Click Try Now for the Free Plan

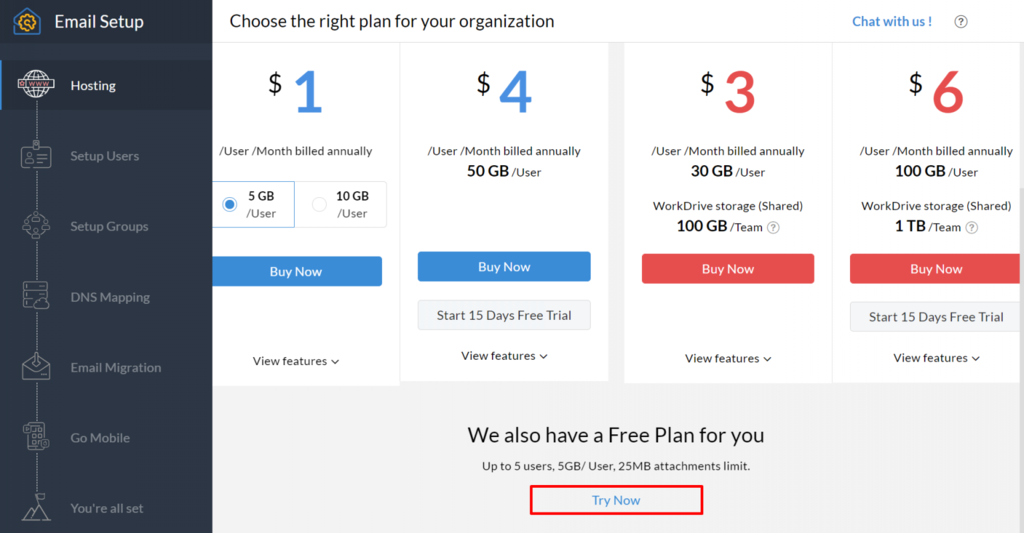coord(616,500)
